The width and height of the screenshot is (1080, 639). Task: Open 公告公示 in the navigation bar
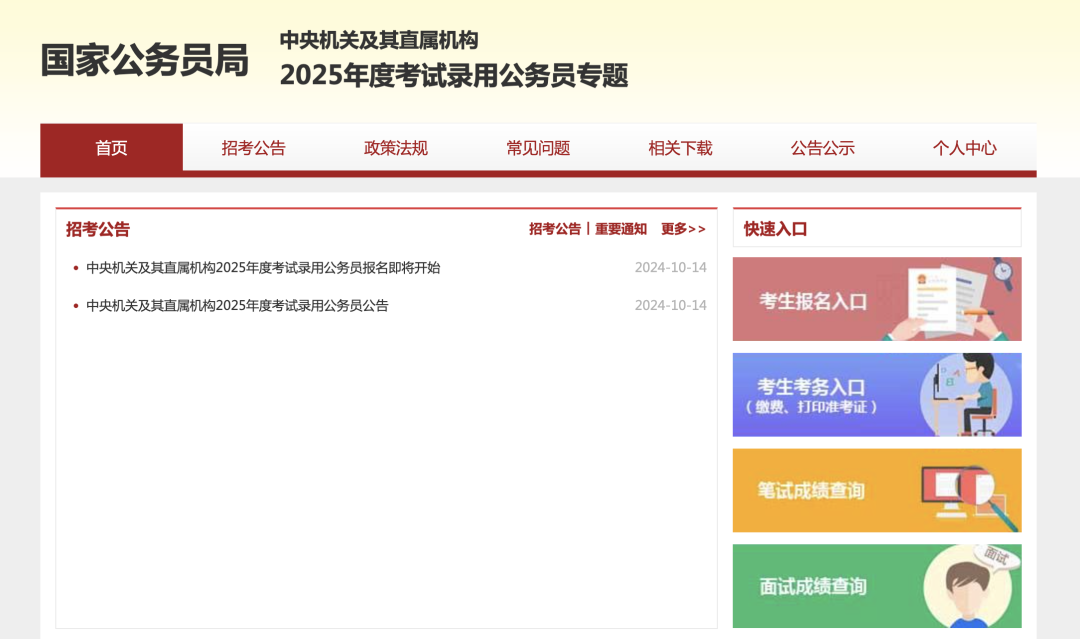[x=823, y=148]
